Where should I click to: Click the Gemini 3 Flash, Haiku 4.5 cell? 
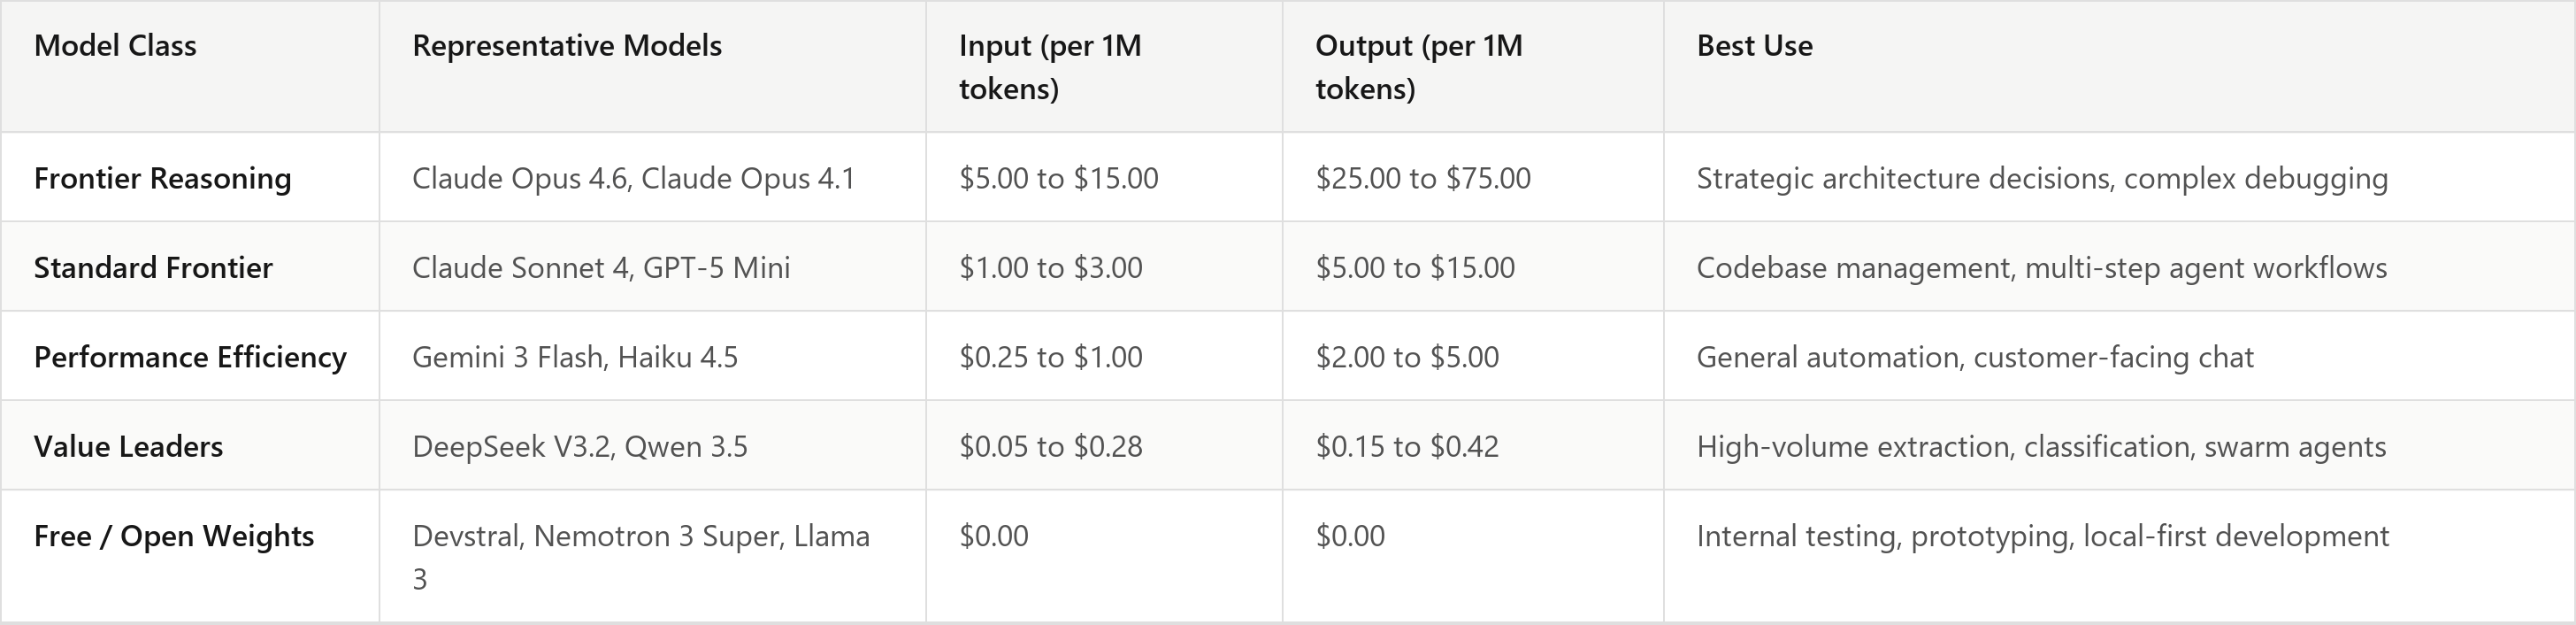[575, 357]
